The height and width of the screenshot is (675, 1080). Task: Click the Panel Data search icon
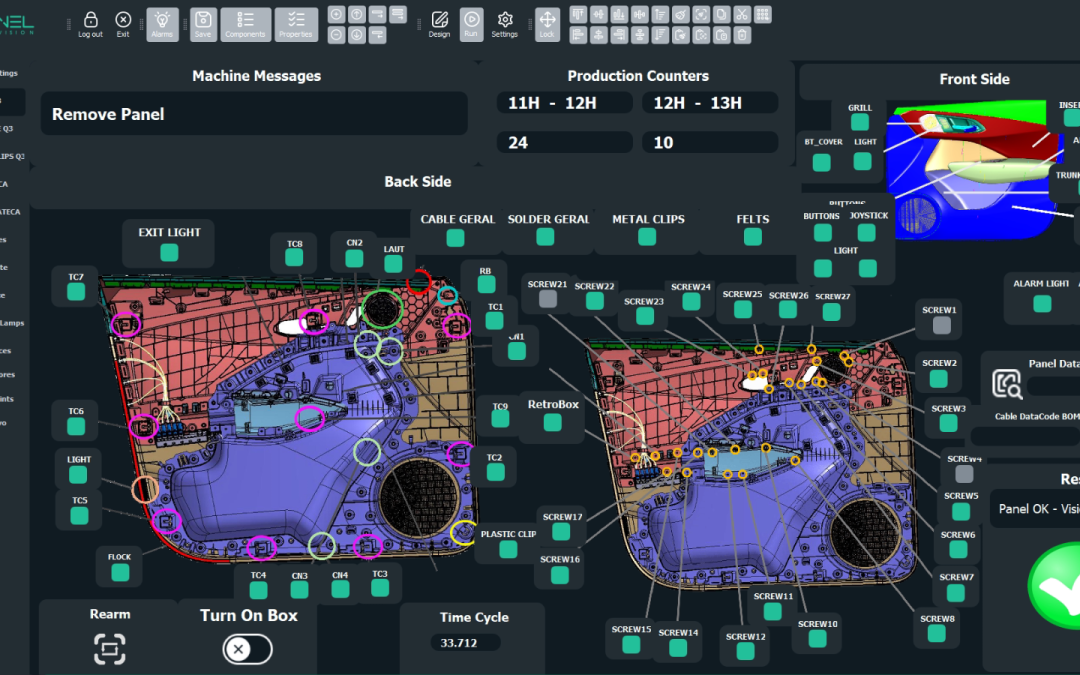(x=1006, y=384)
